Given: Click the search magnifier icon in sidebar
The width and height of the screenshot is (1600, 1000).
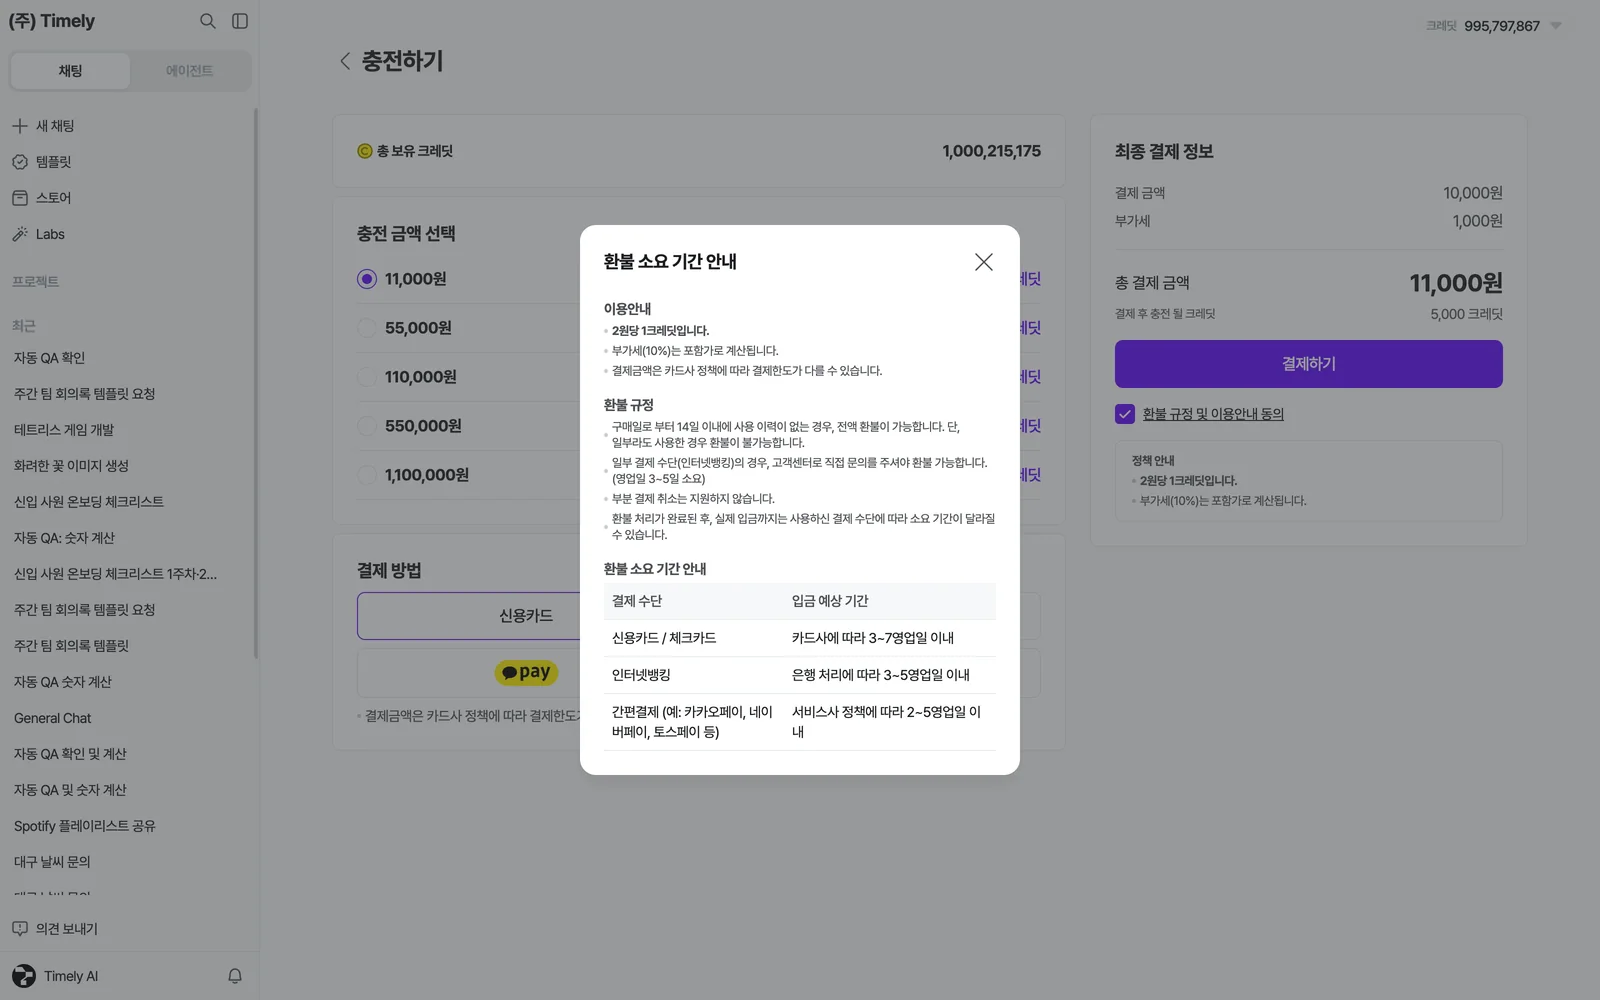Looking at the screenshot, I should coord(208,21).
